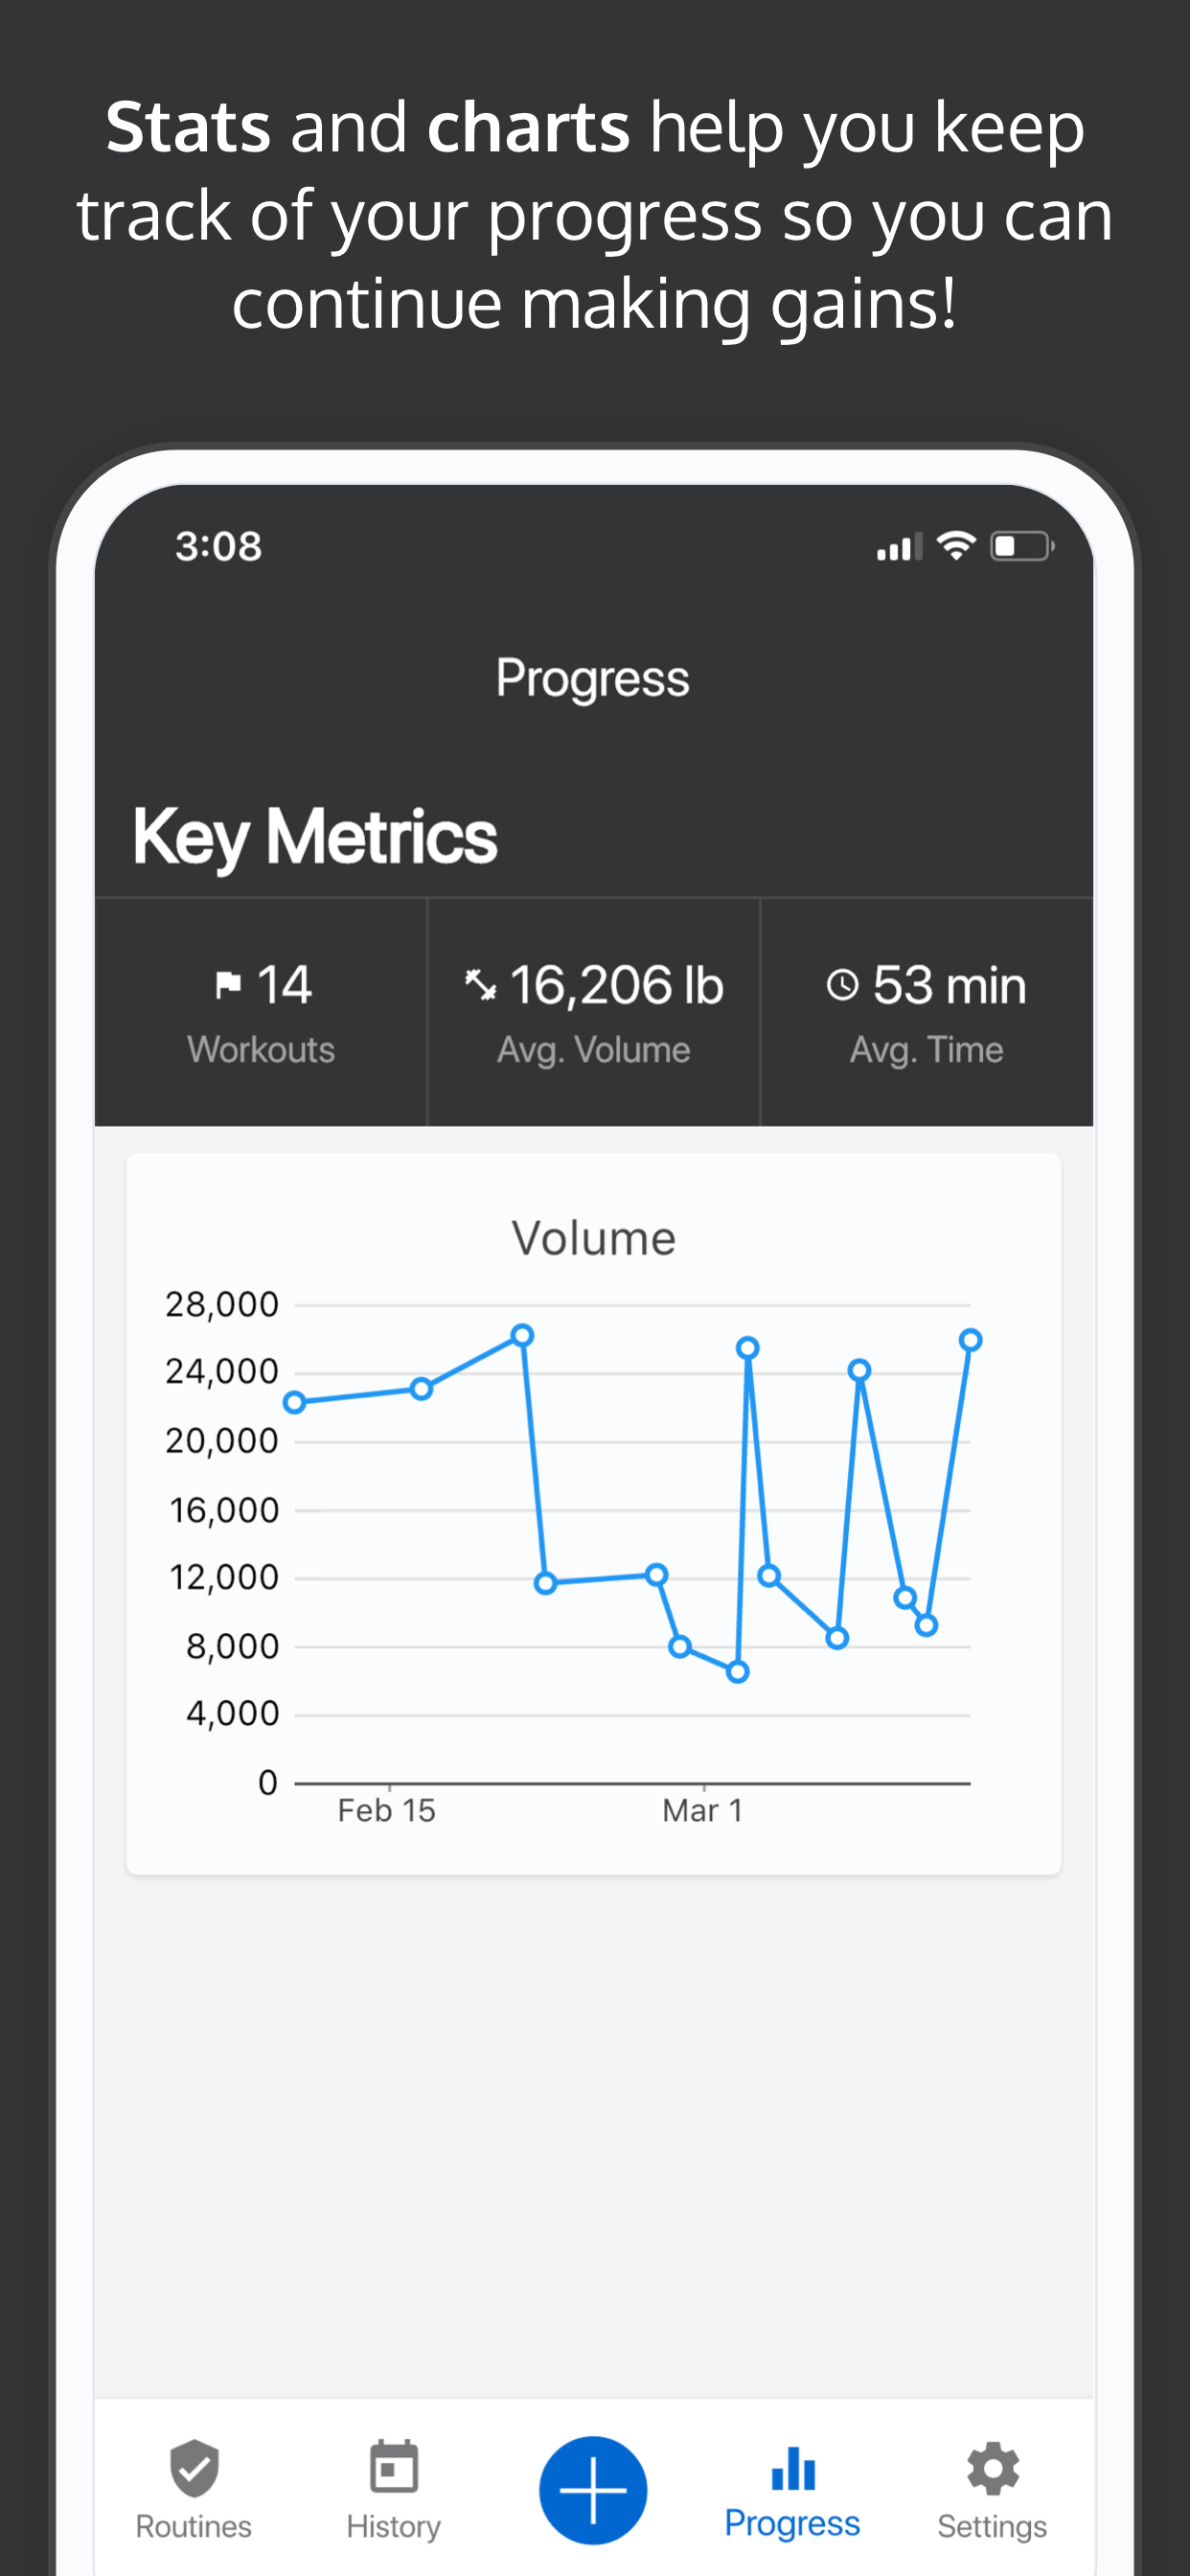Image resolution: width=1190 pixels, height=2576 pixels.
Task: Tap the battery status bar icon
Action: point(1022,546)
